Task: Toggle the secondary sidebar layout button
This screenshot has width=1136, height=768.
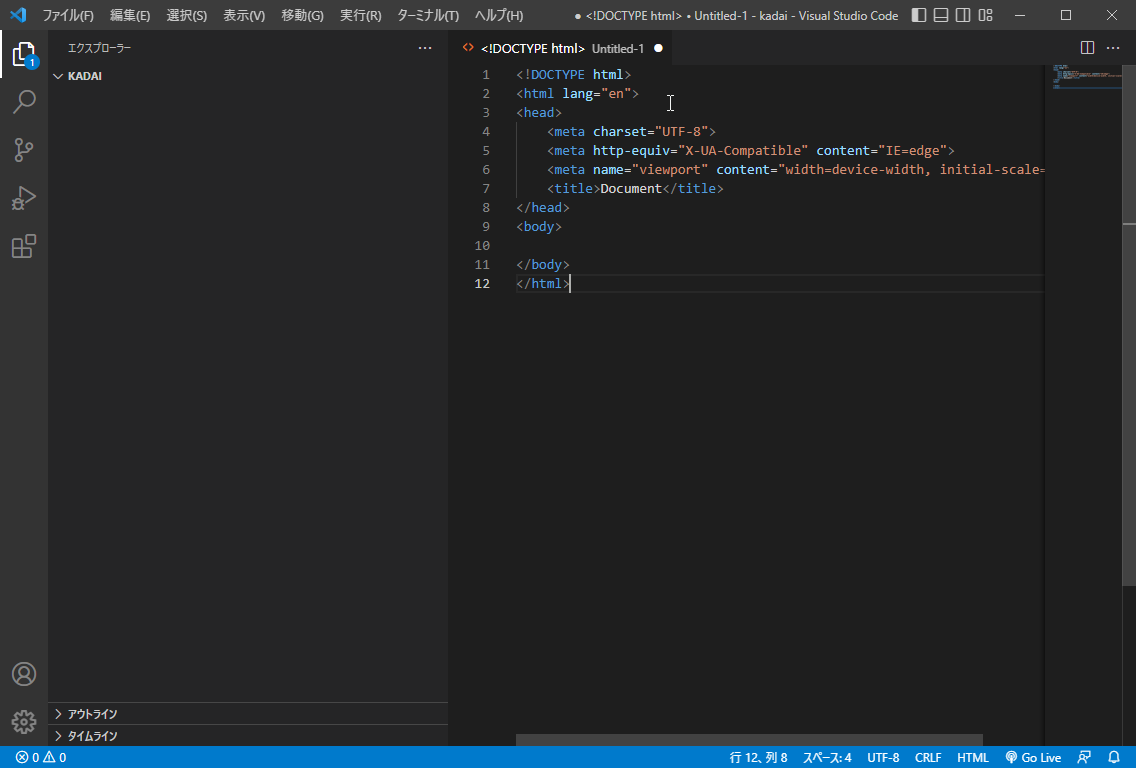Action: click(963, 15)
